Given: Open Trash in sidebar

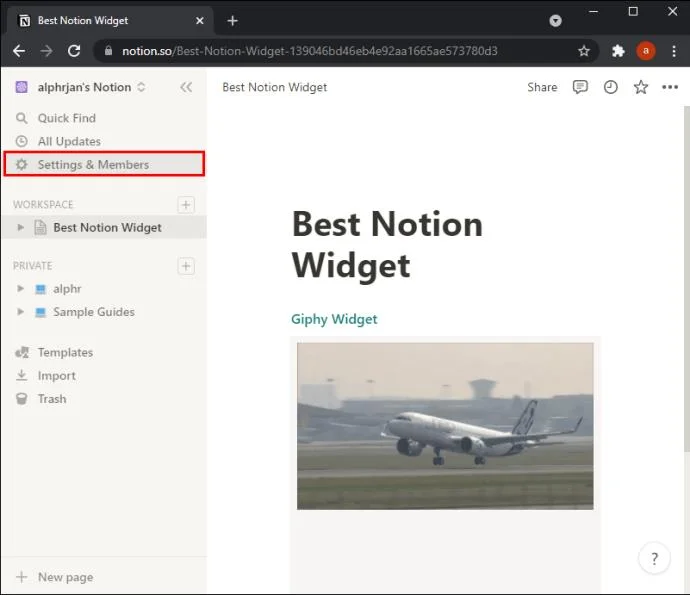Looking at the screenshot, I should 104,399.
